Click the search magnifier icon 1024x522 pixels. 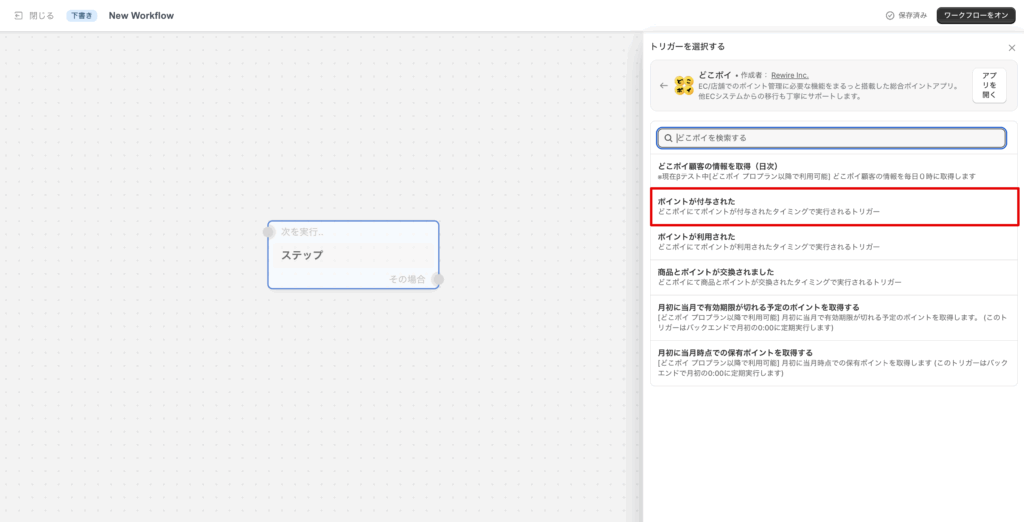[x=668, y=138]
